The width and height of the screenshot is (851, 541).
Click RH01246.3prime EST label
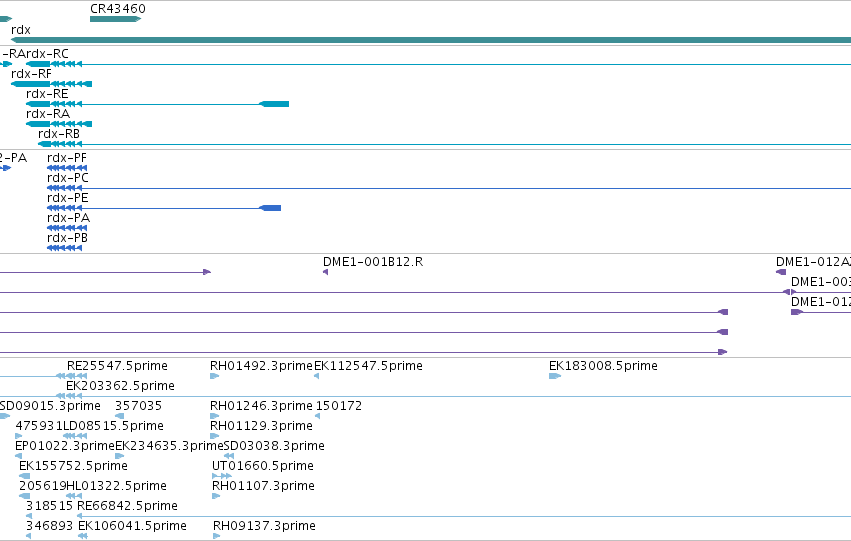pos(261,406)
